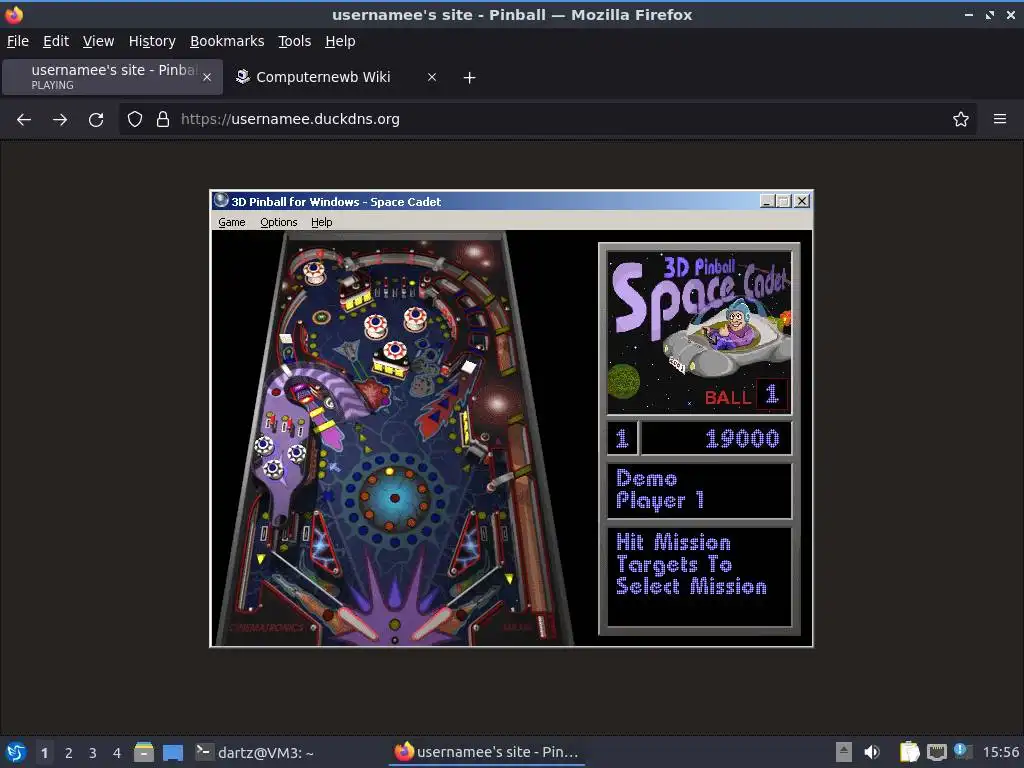Click the 15:56 taskbar clock
This screenshot has width=1024, height=768.
pyautogui.click(x=1000, y=752)
